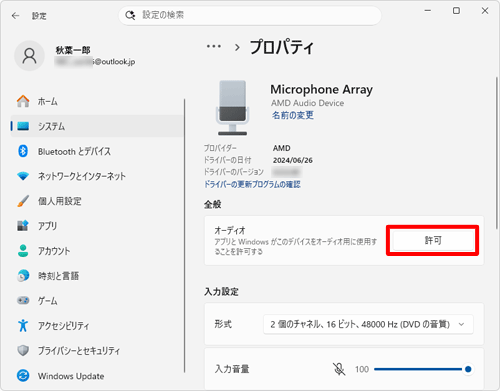Click the システム monitor icon
Image resolution: width=500 pixels, height=391 pixels.
[23, 126]
